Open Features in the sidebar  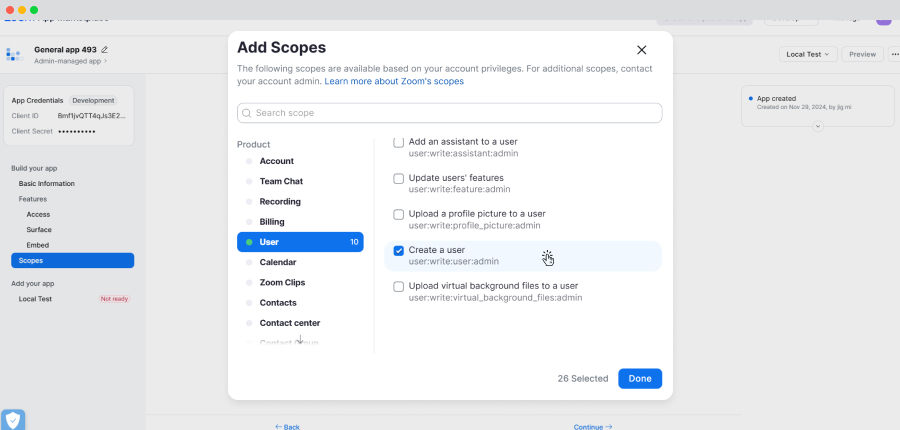click(x=33, y=199)
